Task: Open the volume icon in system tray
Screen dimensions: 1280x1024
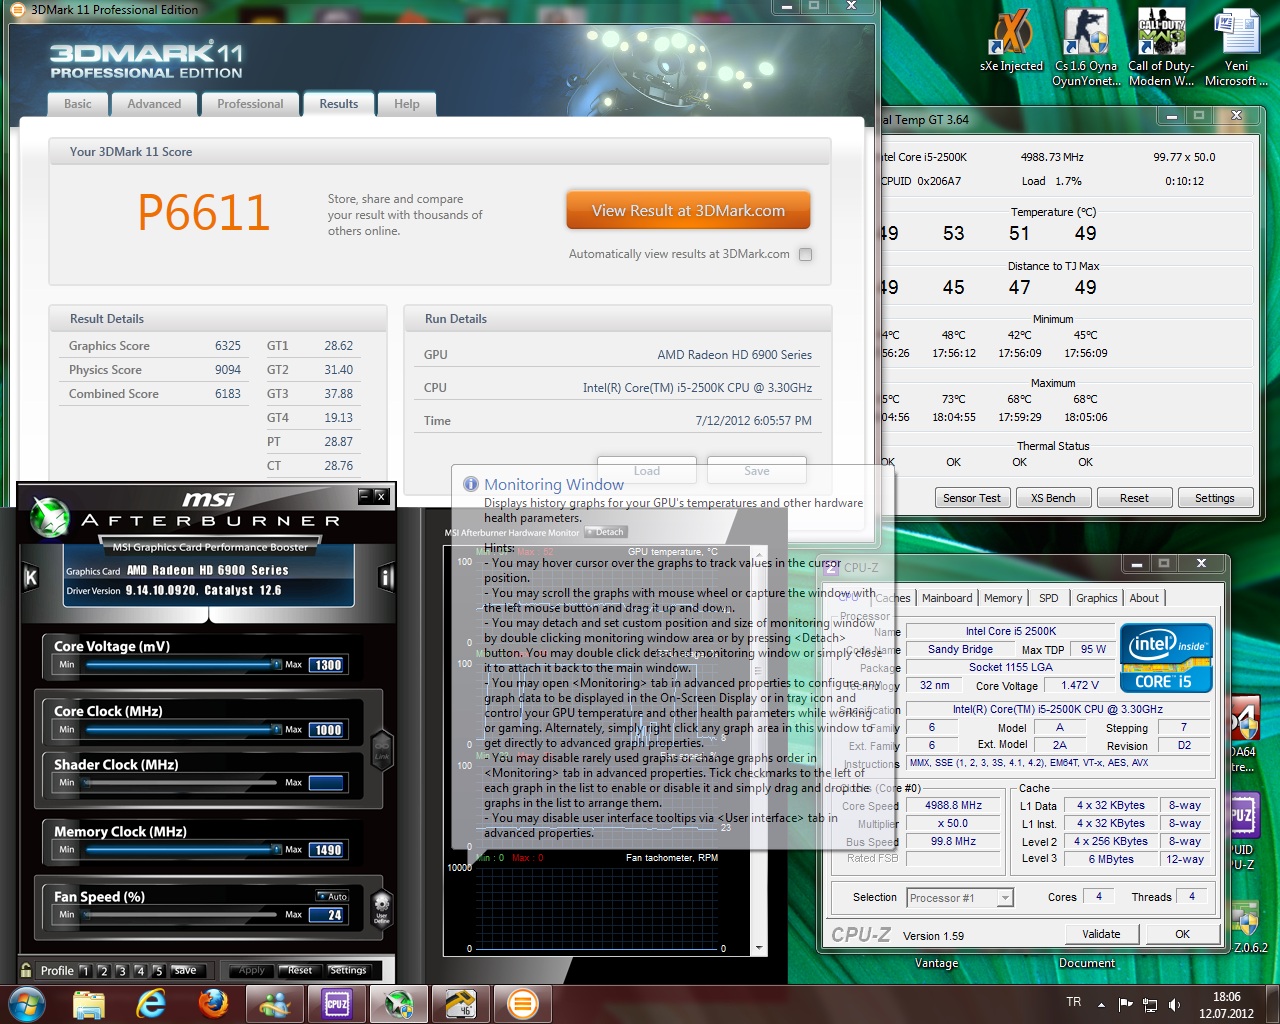Action: 1175,1004
